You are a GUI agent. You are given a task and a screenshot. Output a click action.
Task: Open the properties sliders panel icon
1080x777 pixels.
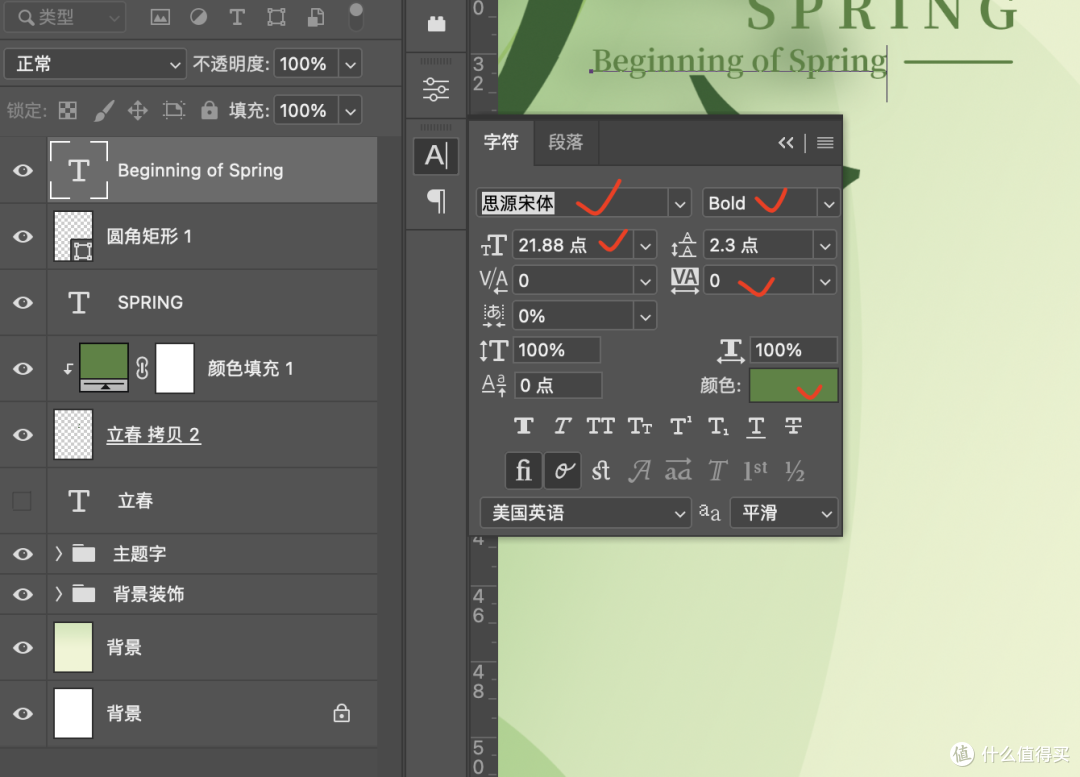pyautogui.click(x=436, y=90)
